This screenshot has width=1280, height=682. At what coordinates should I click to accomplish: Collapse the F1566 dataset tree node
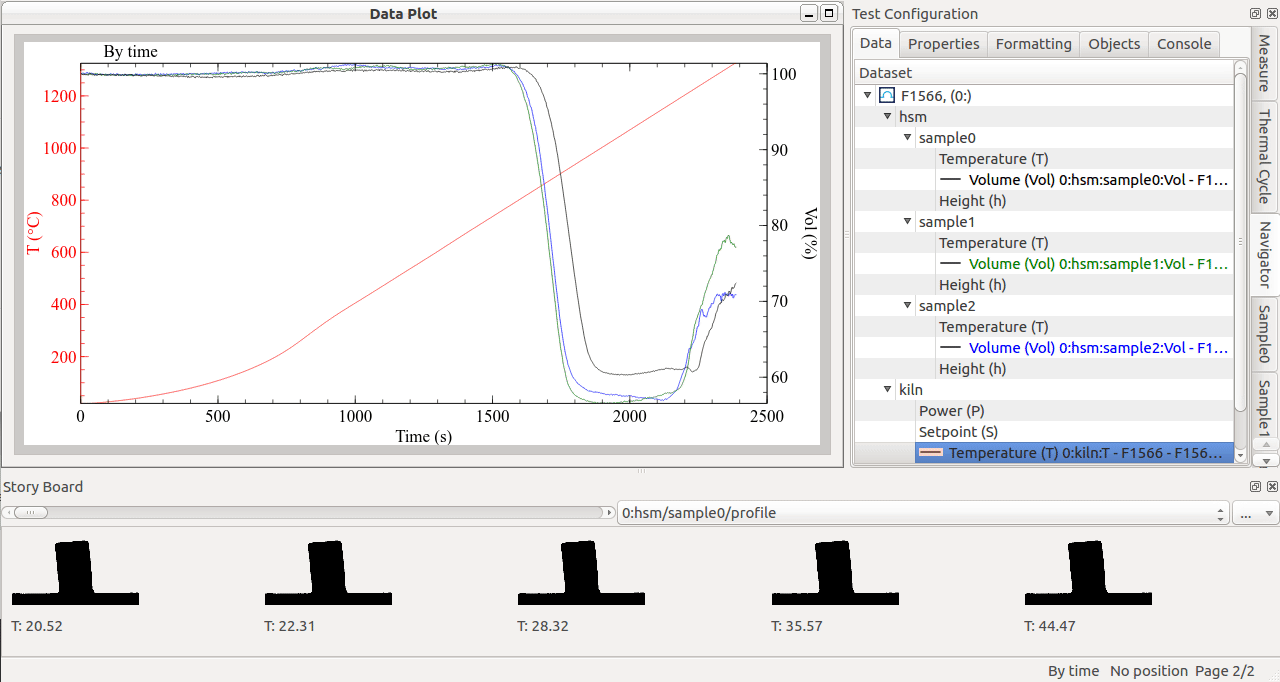[x=867, y=96]
